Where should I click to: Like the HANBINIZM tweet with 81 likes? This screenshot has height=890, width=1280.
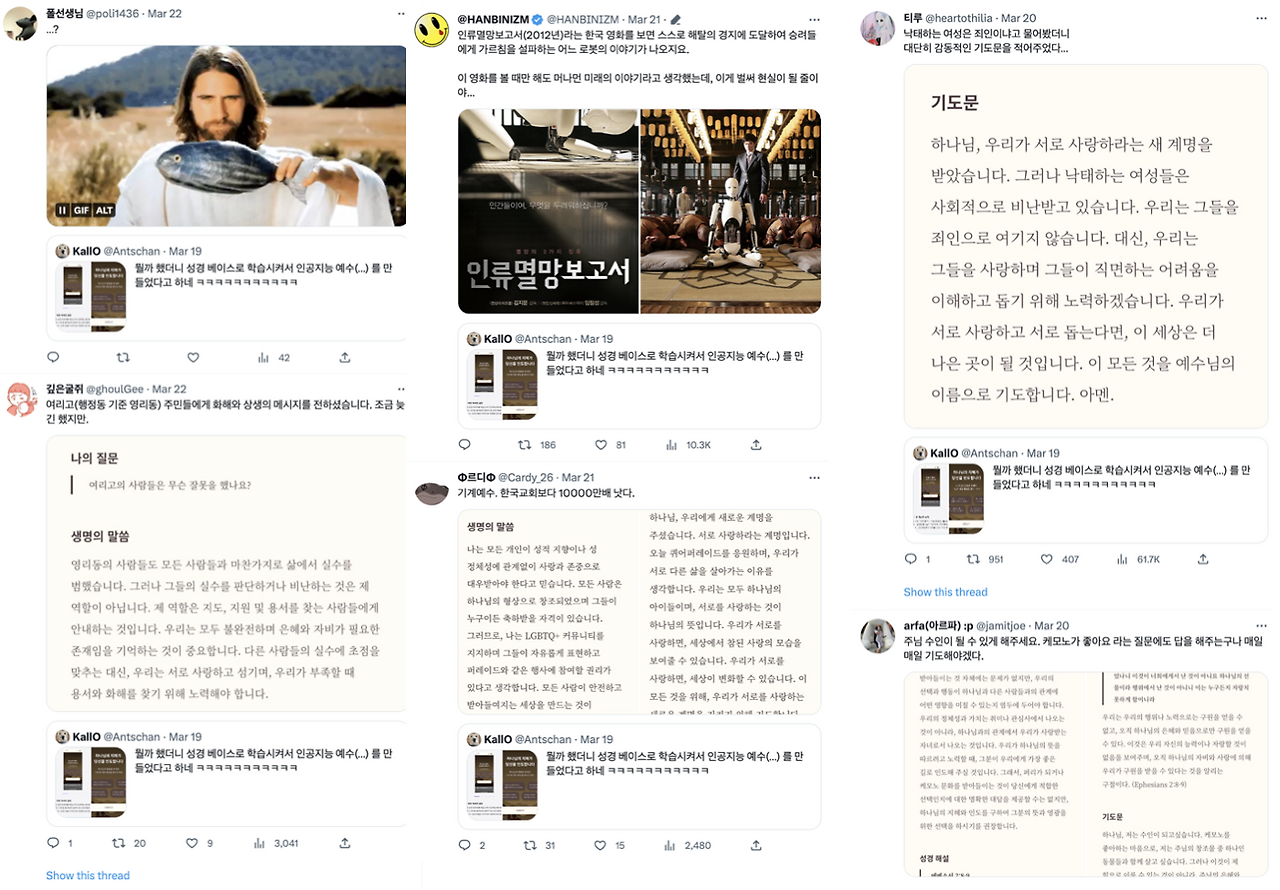tap(601, 445)
